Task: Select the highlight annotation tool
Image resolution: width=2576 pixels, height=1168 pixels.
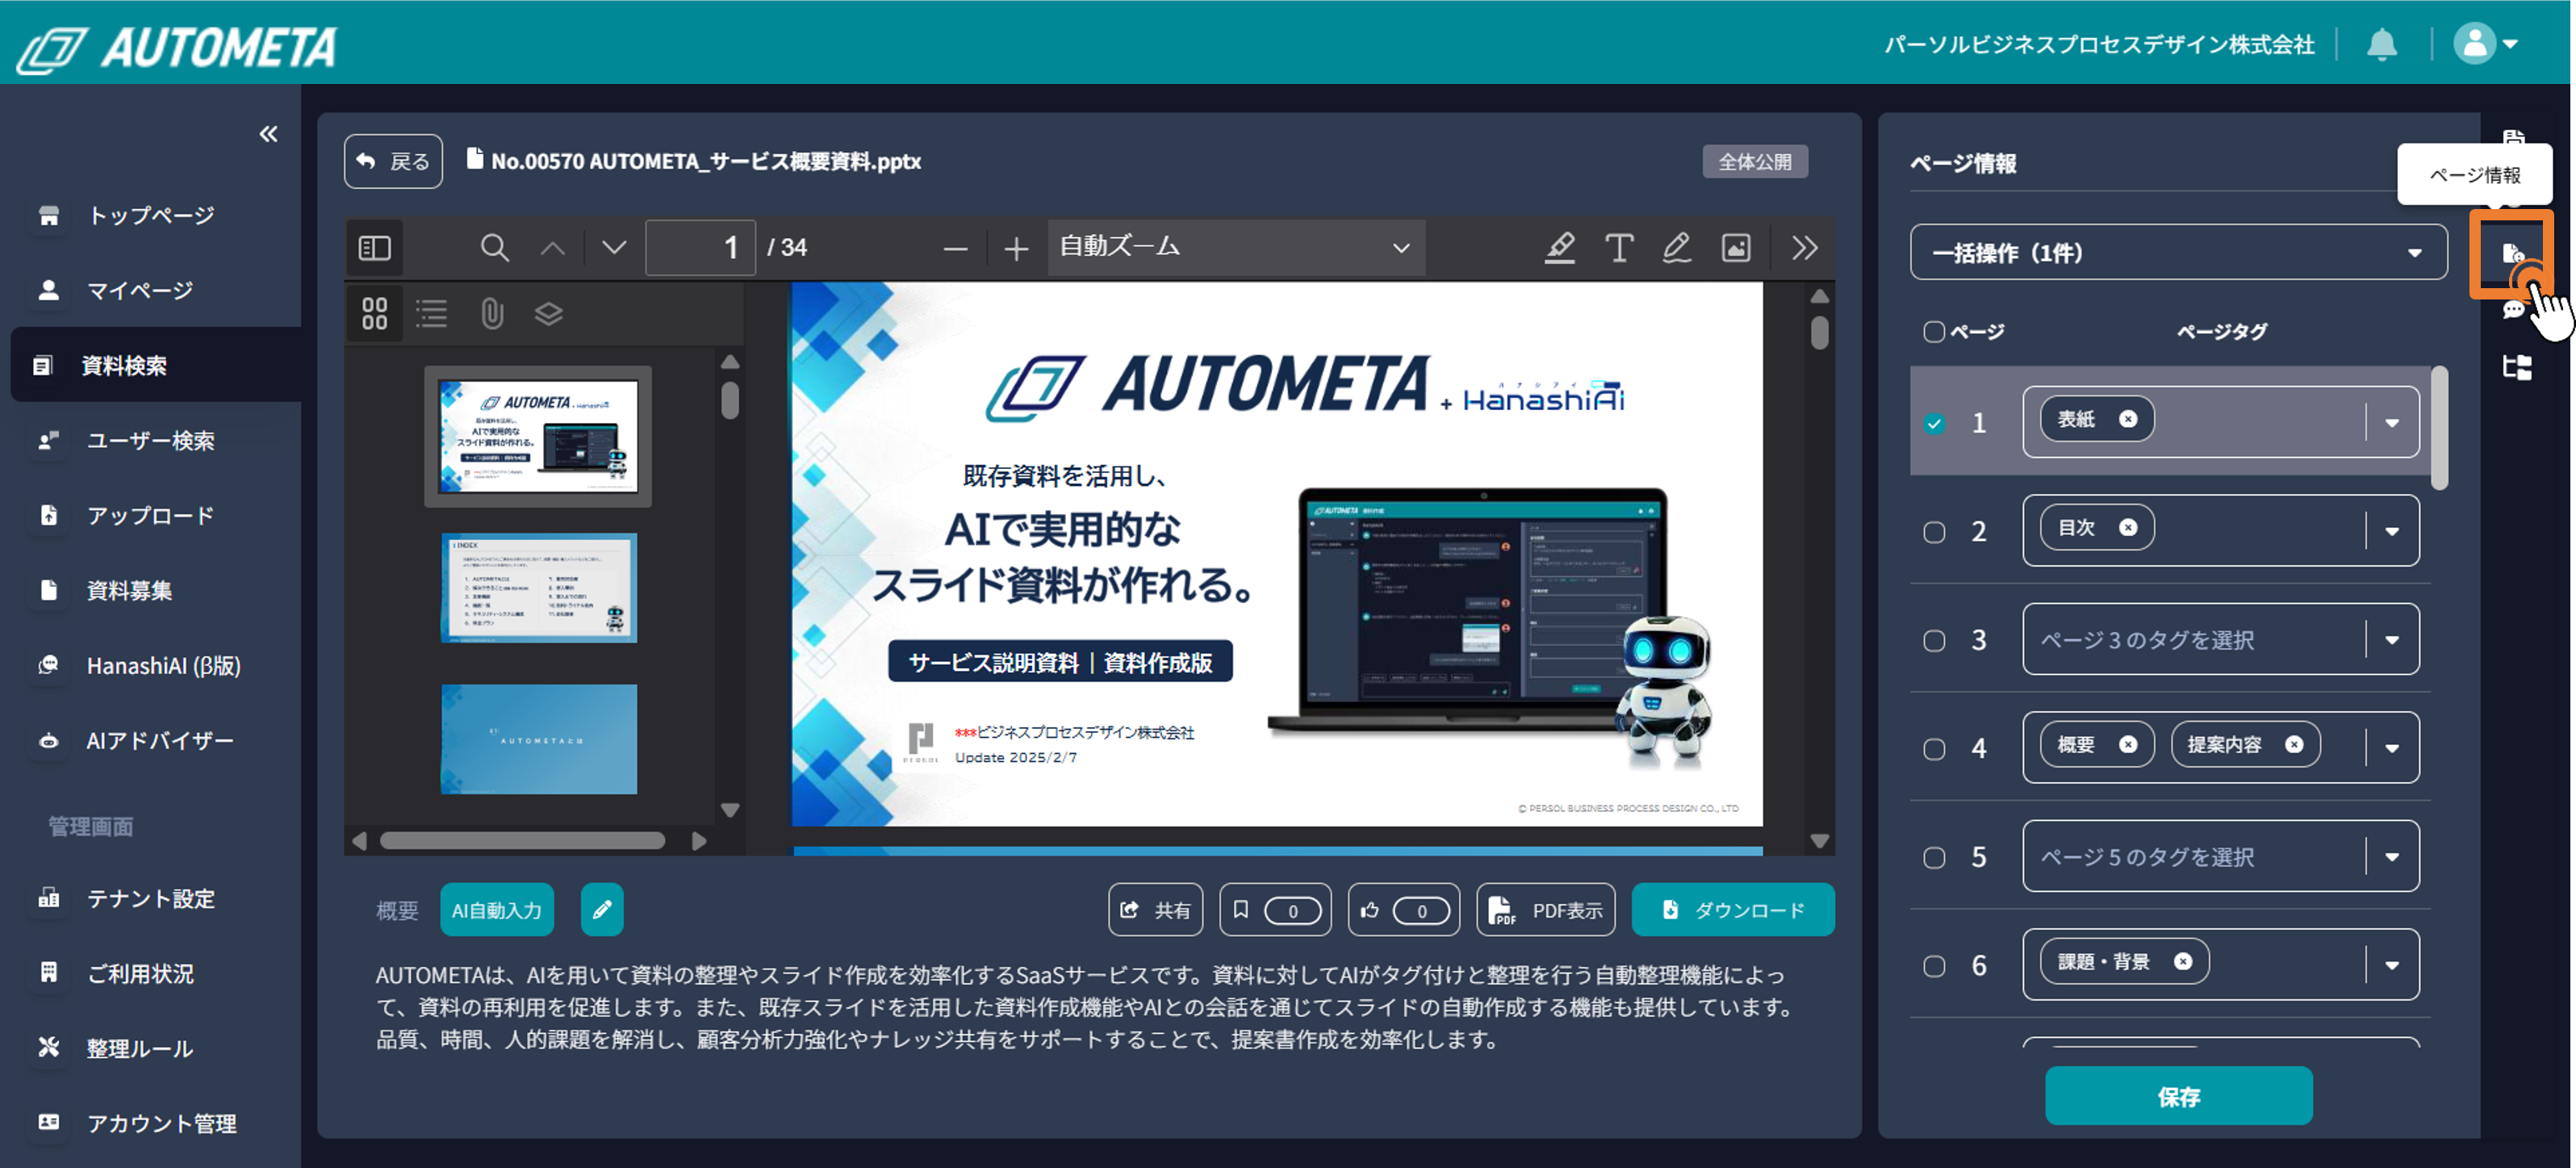Action: click(1560, 247)
